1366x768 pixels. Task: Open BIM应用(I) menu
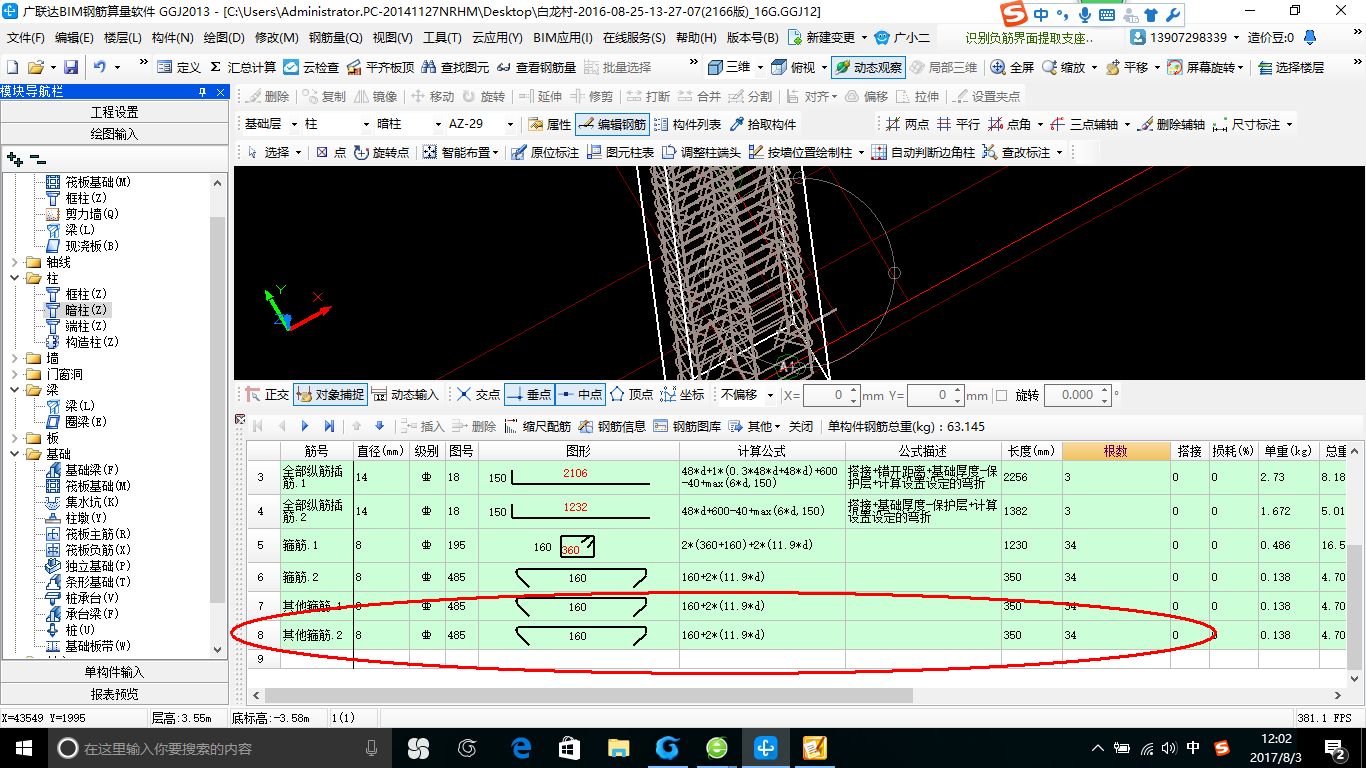(x=562, y=38)
